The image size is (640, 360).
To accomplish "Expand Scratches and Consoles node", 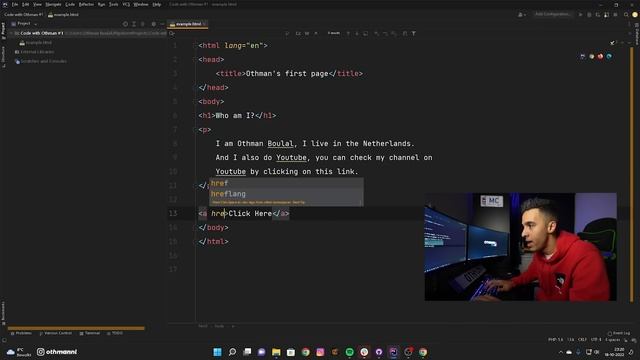I will click(12, 61).
